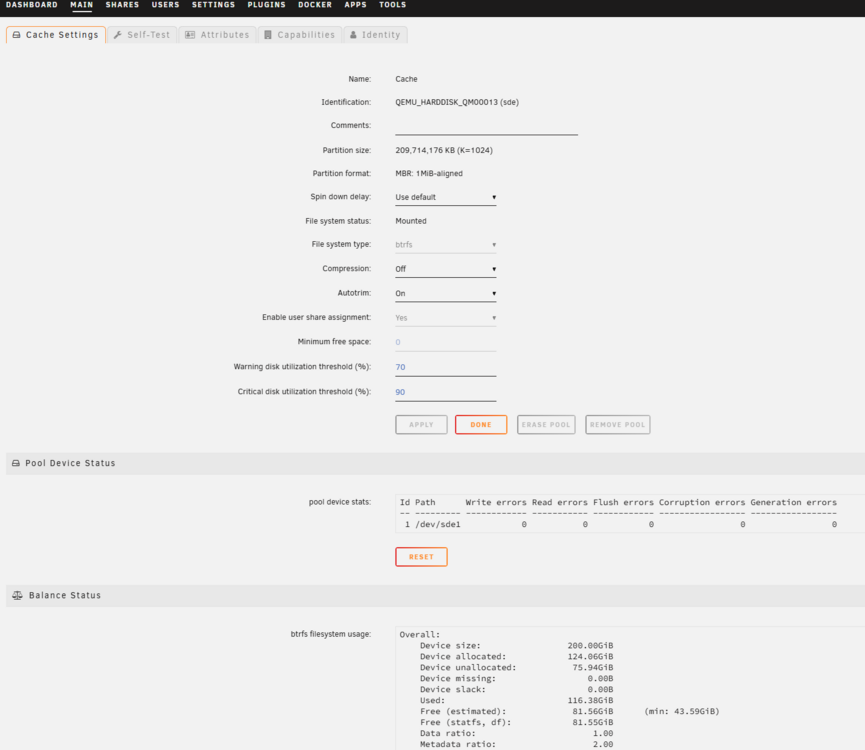The width and height of the screenshot is (865, 750).
Task: Go to the MAIN page
Action: click(82, 5)
